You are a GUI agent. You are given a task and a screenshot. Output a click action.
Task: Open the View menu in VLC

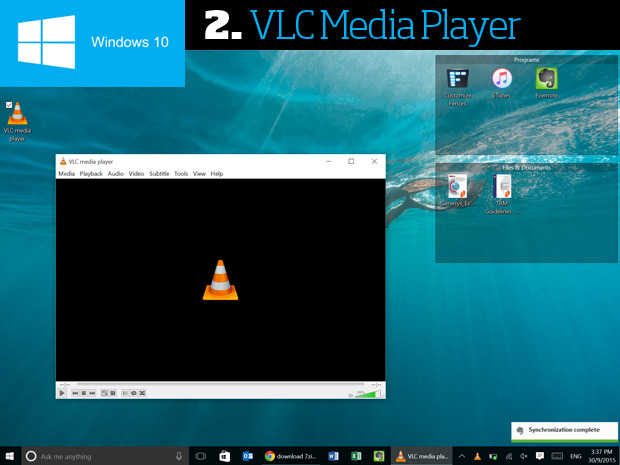(199, 174)
